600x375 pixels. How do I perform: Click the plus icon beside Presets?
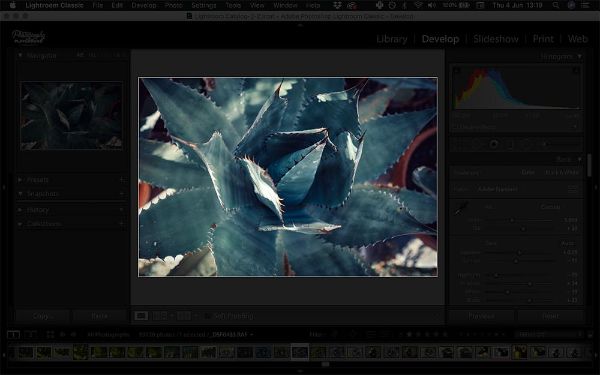point(122,179)
